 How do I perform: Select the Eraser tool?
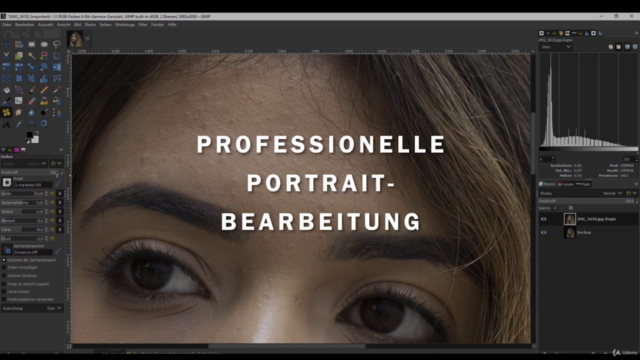(x=31, y=100)
